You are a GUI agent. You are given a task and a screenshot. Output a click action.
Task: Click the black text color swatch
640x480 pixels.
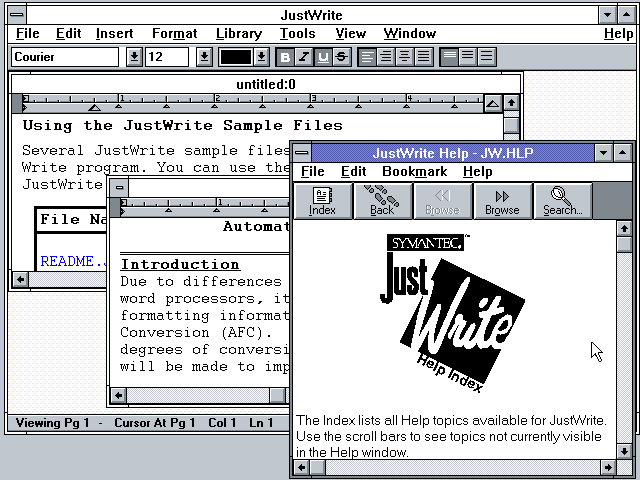point(236,57)
